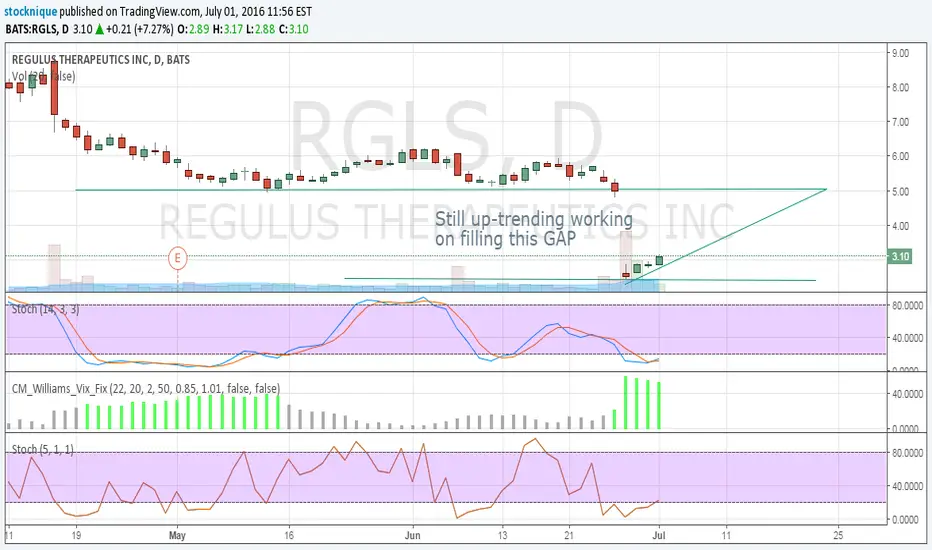The width and height of the screenshot is (932, 550).
Task: Click the opening price value O:2.89
Action: [x=193, y=29]
